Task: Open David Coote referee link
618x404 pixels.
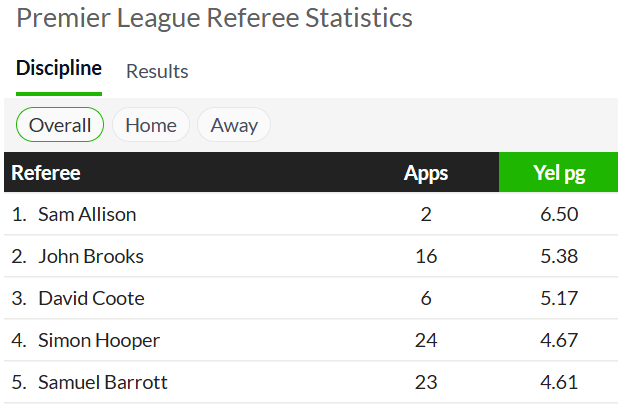Action: pyautogui.click(x=91, y=298)
